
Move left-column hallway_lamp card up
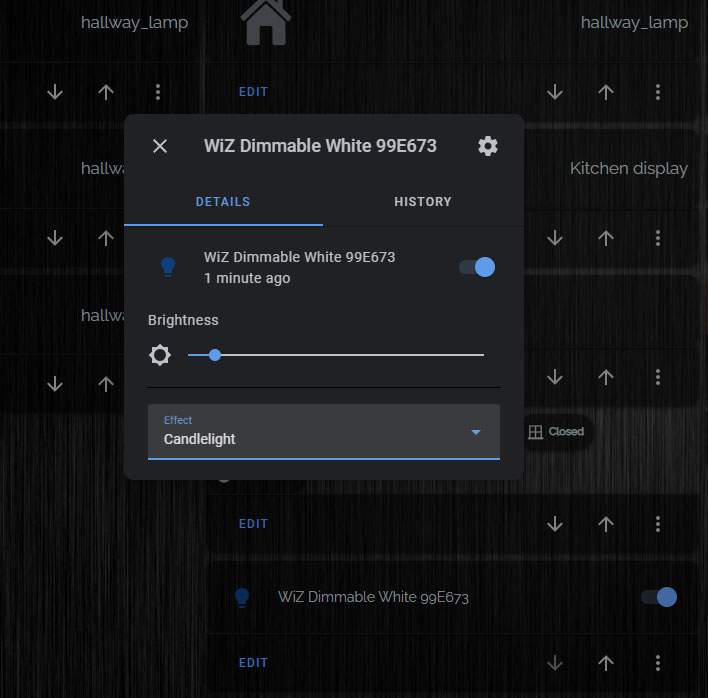click(106, 93)
